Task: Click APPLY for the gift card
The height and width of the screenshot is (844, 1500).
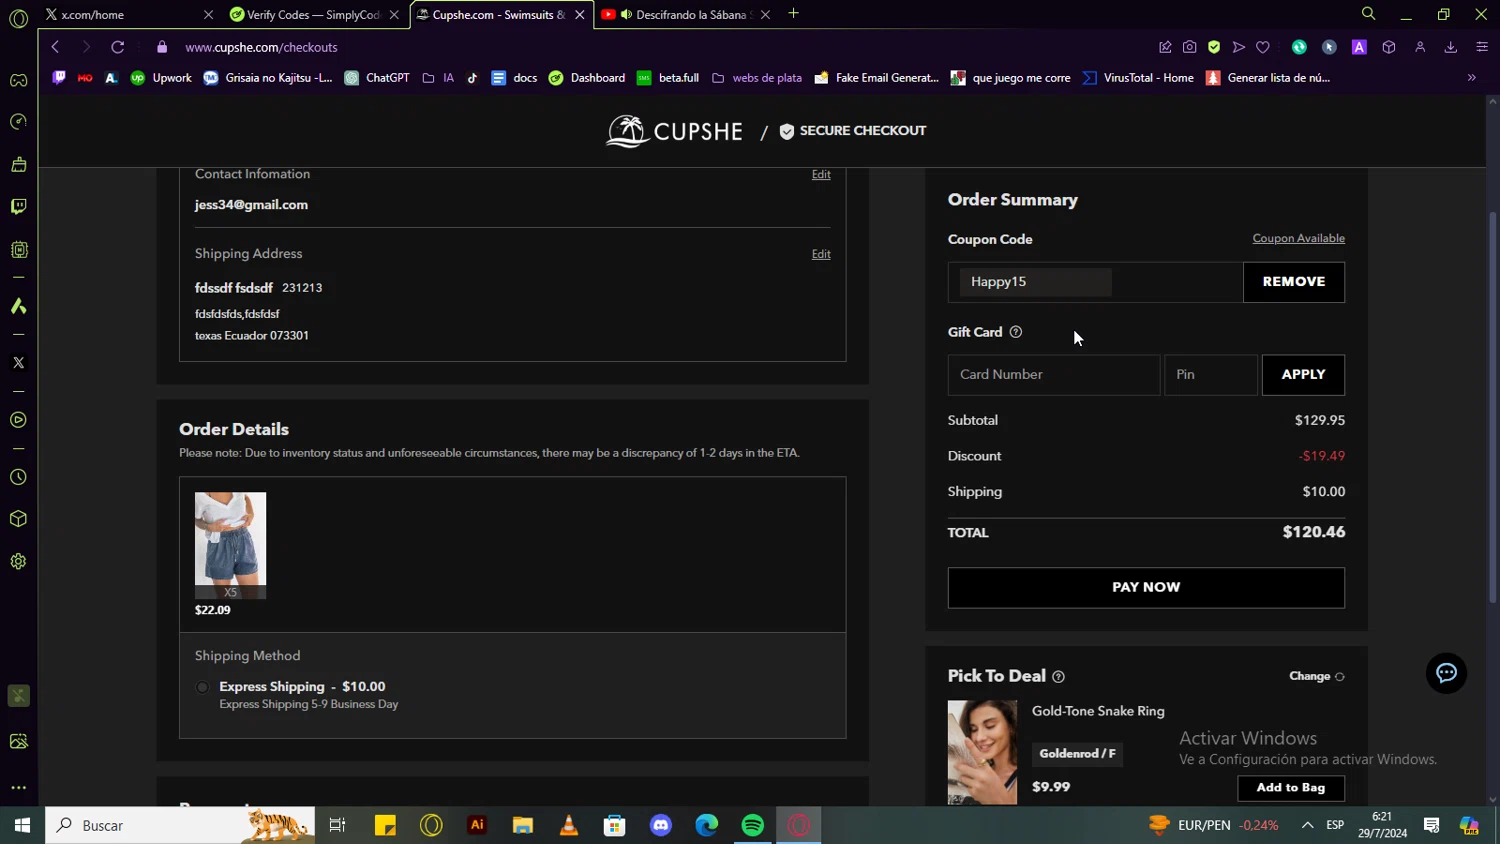Action: (x=1303, y=375)
